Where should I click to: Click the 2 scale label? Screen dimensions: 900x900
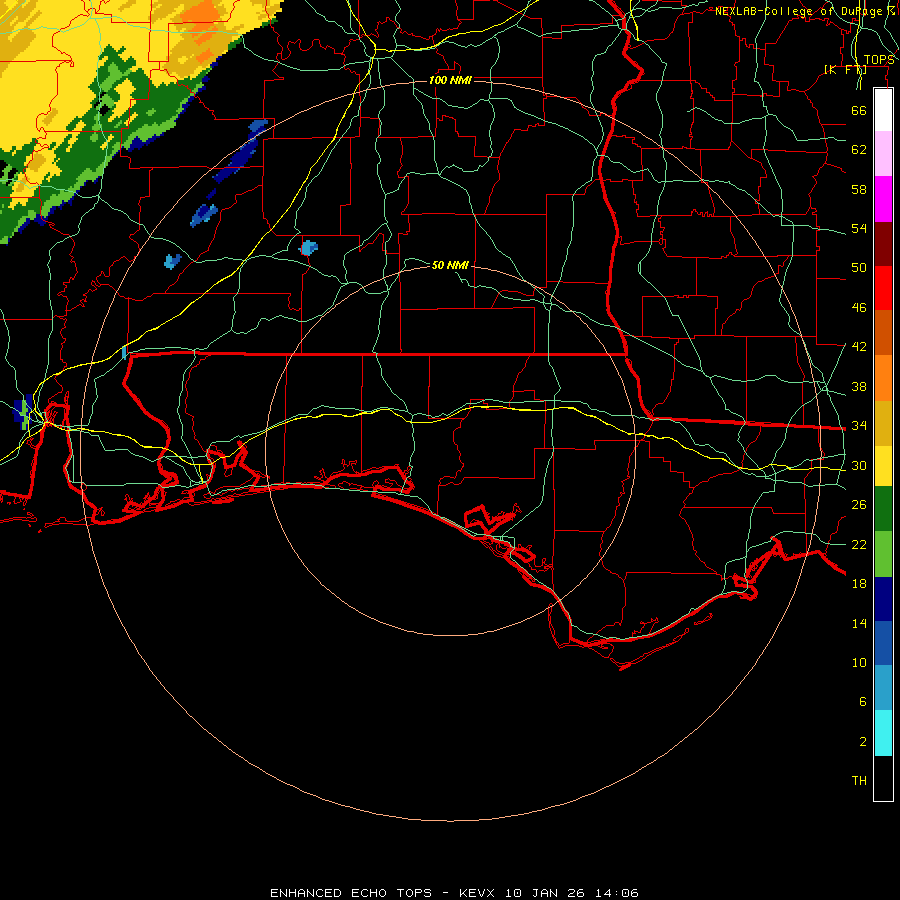[x=863, y=742]
